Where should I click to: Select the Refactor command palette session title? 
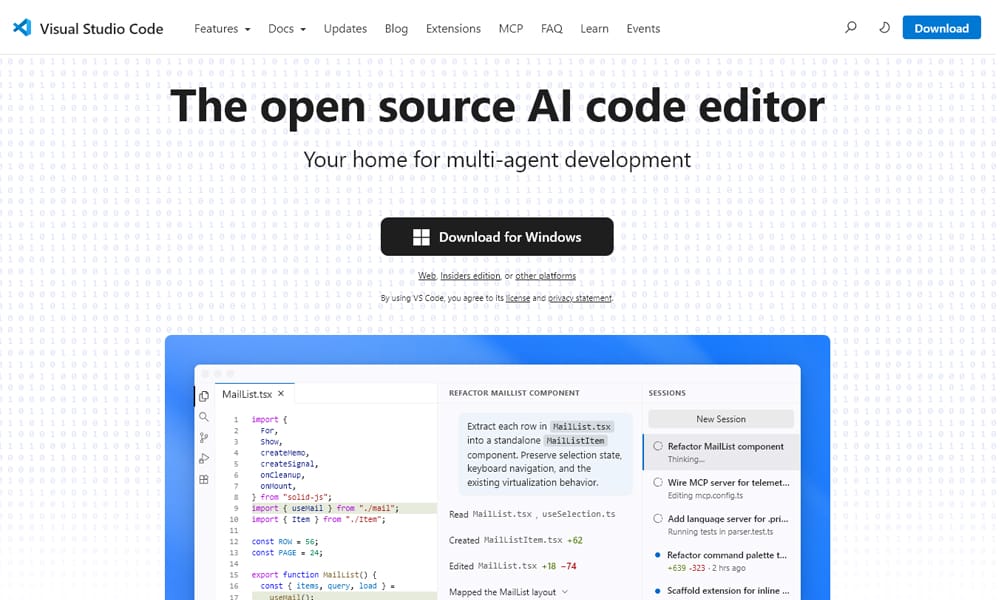pyautogui.click(x=726, y=555)
